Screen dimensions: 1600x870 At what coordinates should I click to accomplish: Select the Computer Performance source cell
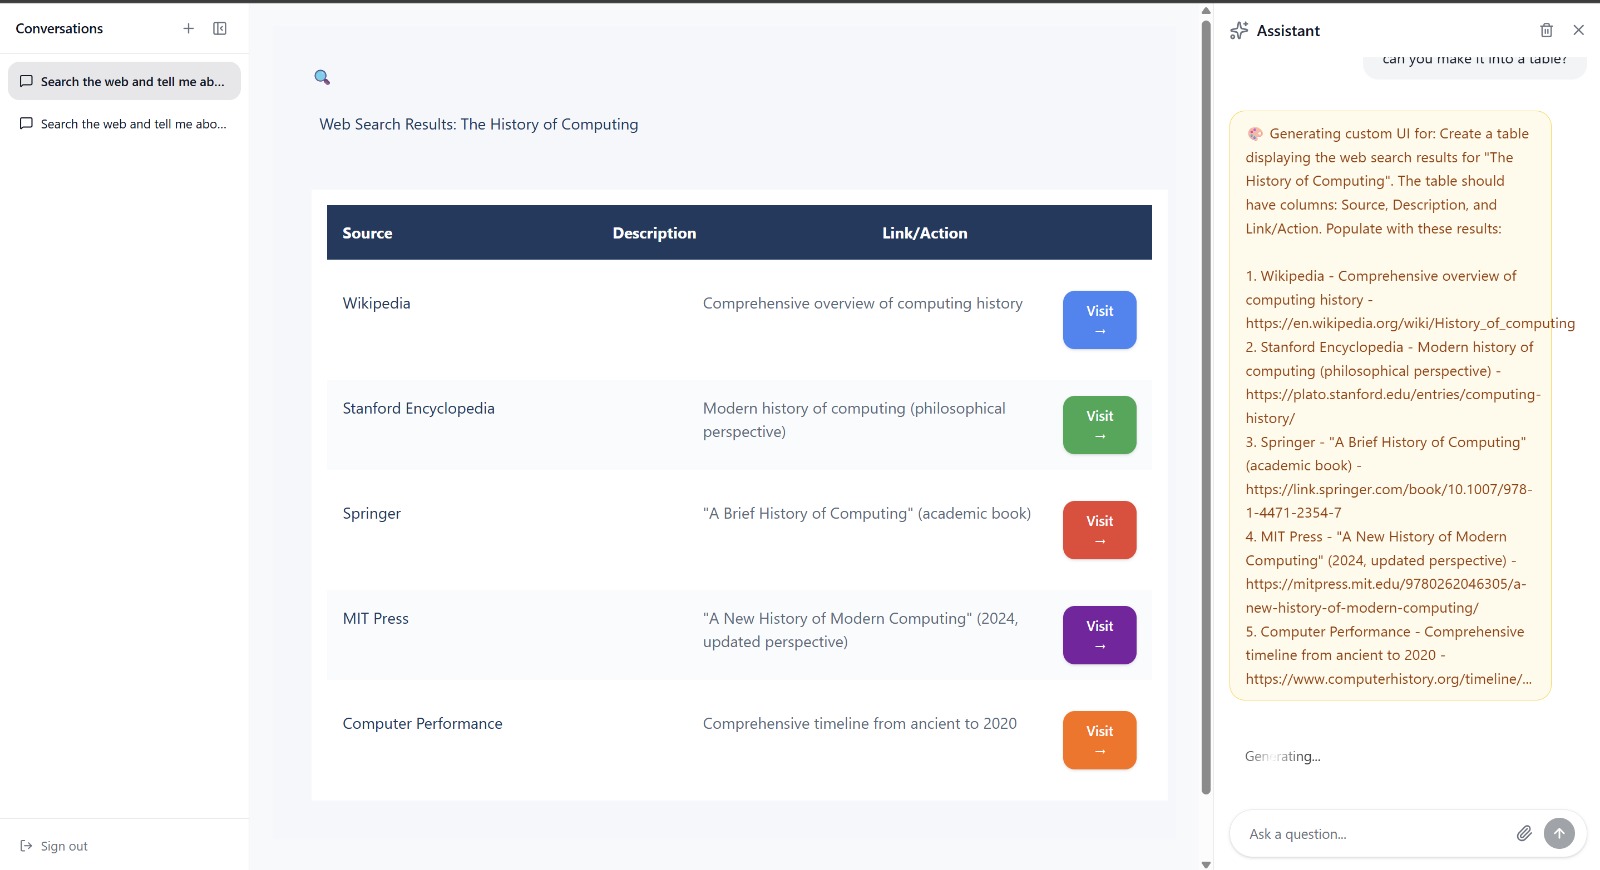[422, 723]
